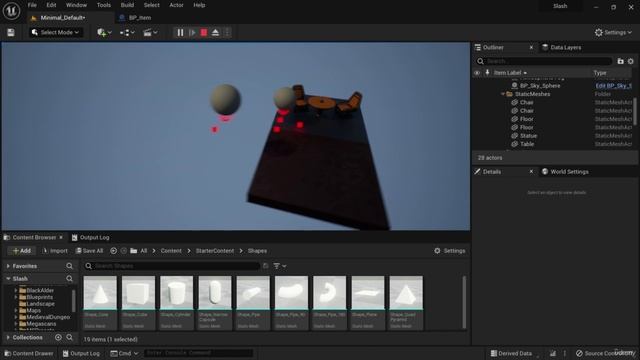Screen dimensions: 640x360
Task: Open the Help menu
Action: click(199, 5)
